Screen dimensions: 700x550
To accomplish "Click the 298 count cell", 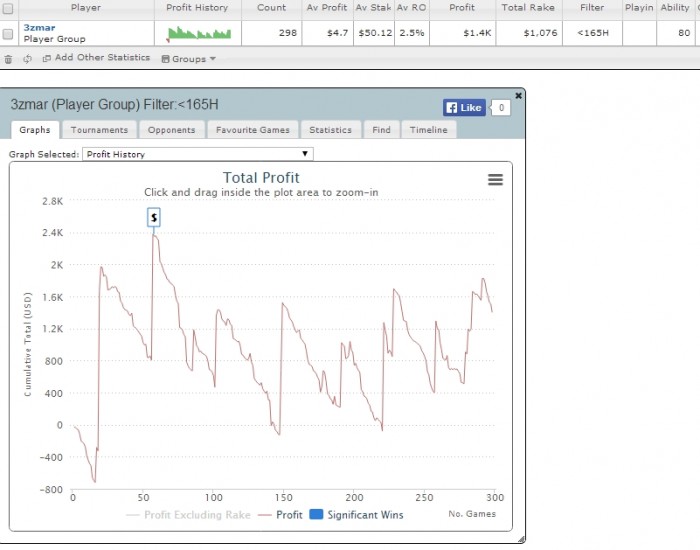I will click(271, 33).
